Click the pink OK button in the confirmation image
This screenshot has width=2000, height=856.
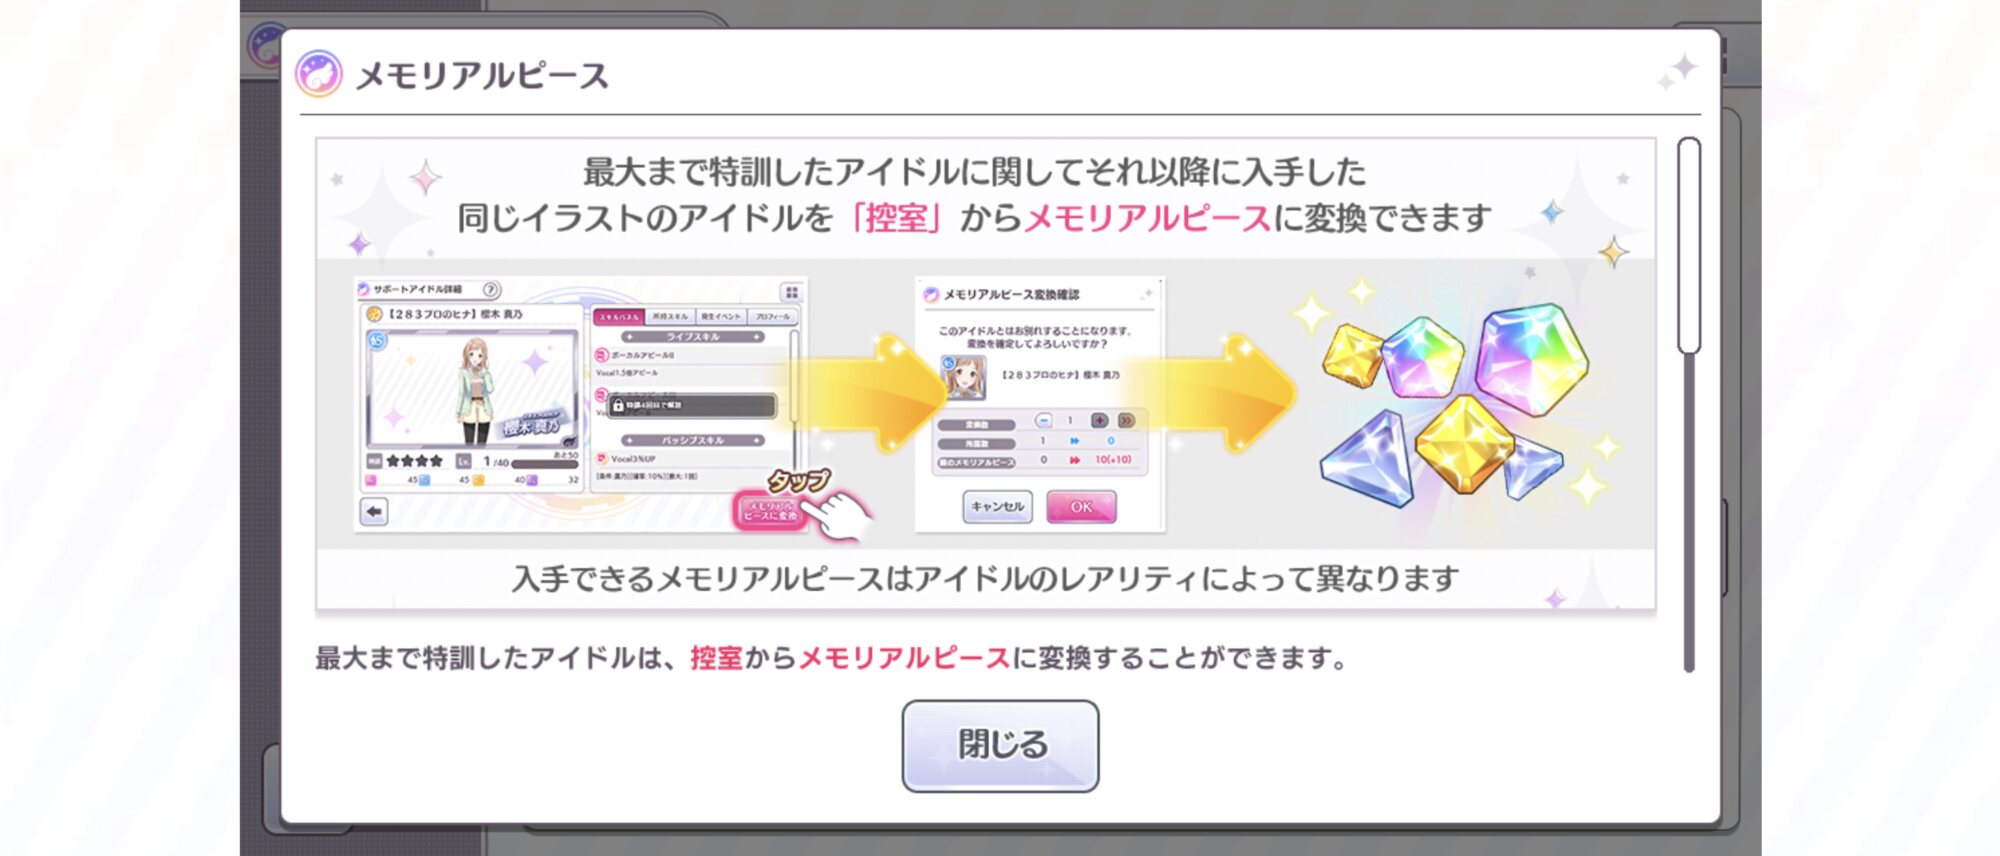(x=1081, y=507)
